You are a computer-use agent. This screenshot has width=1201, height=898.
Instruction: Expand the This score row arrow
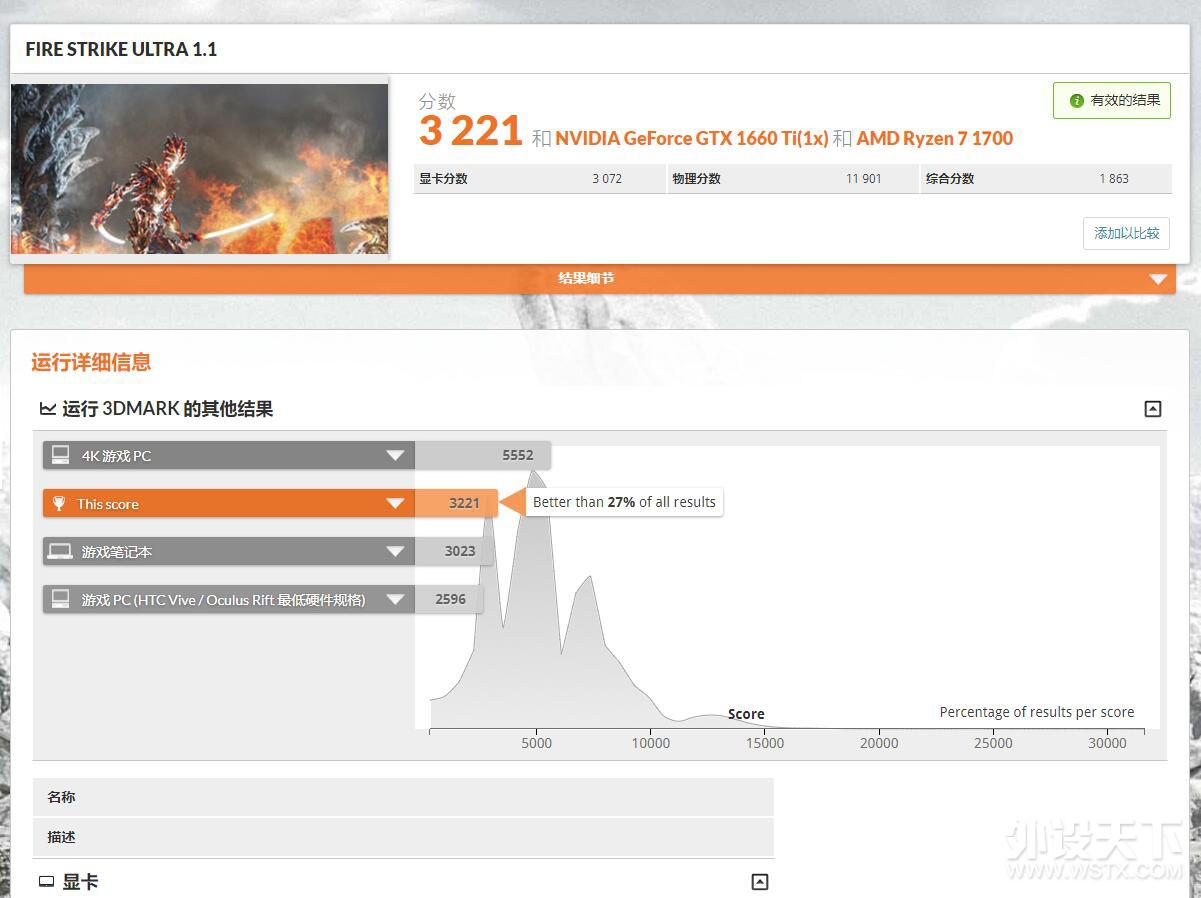click(x=395, y=504)
